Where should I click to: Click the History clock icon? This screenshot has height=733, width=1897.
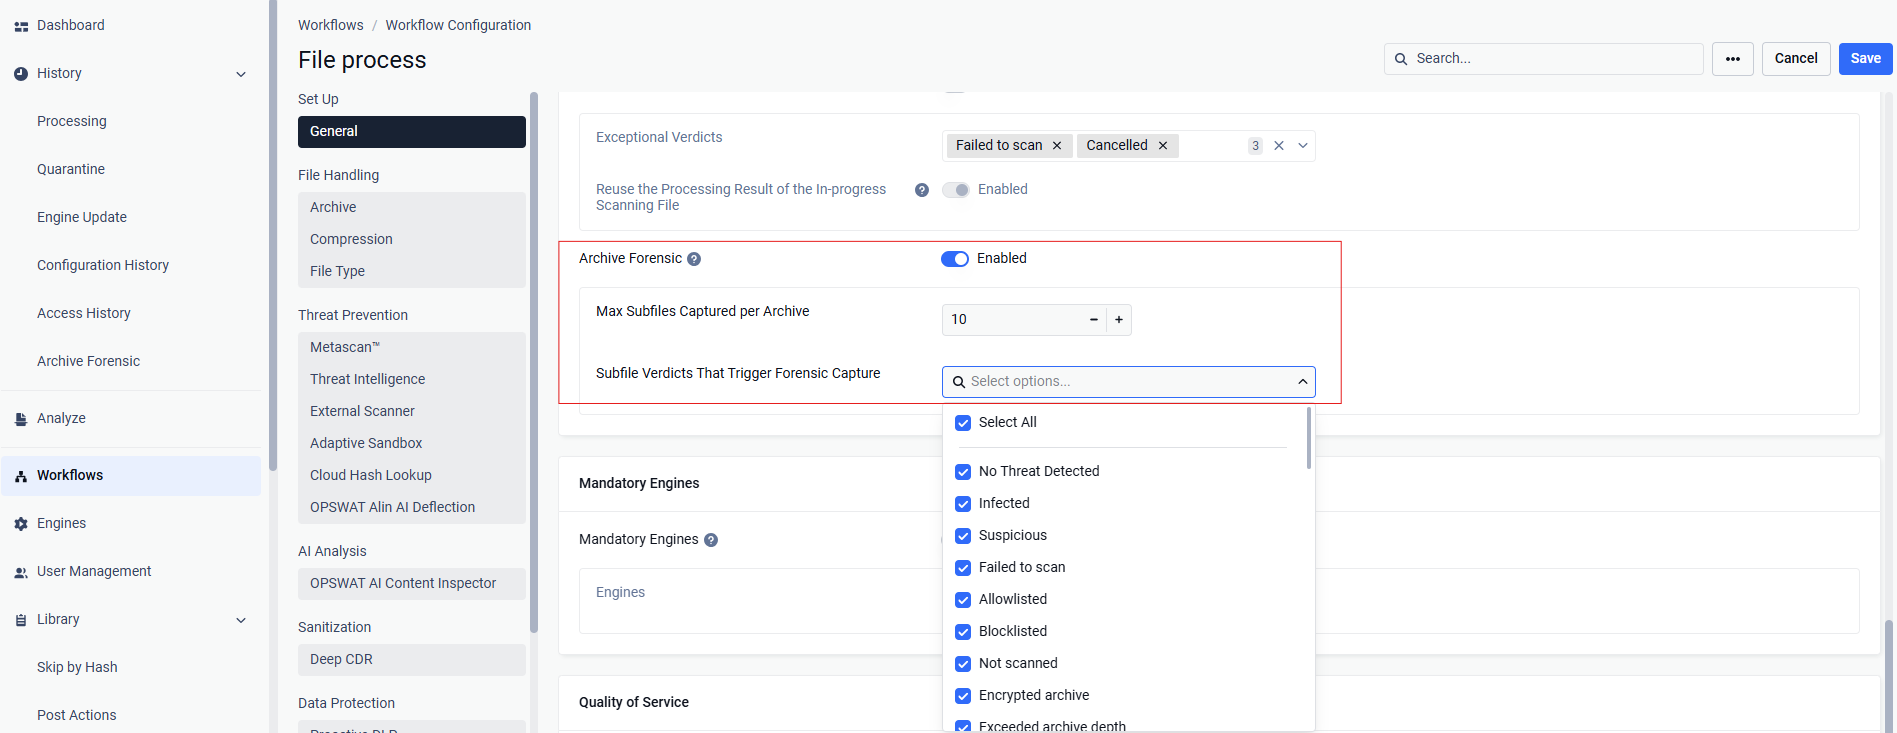pos(21,74)
